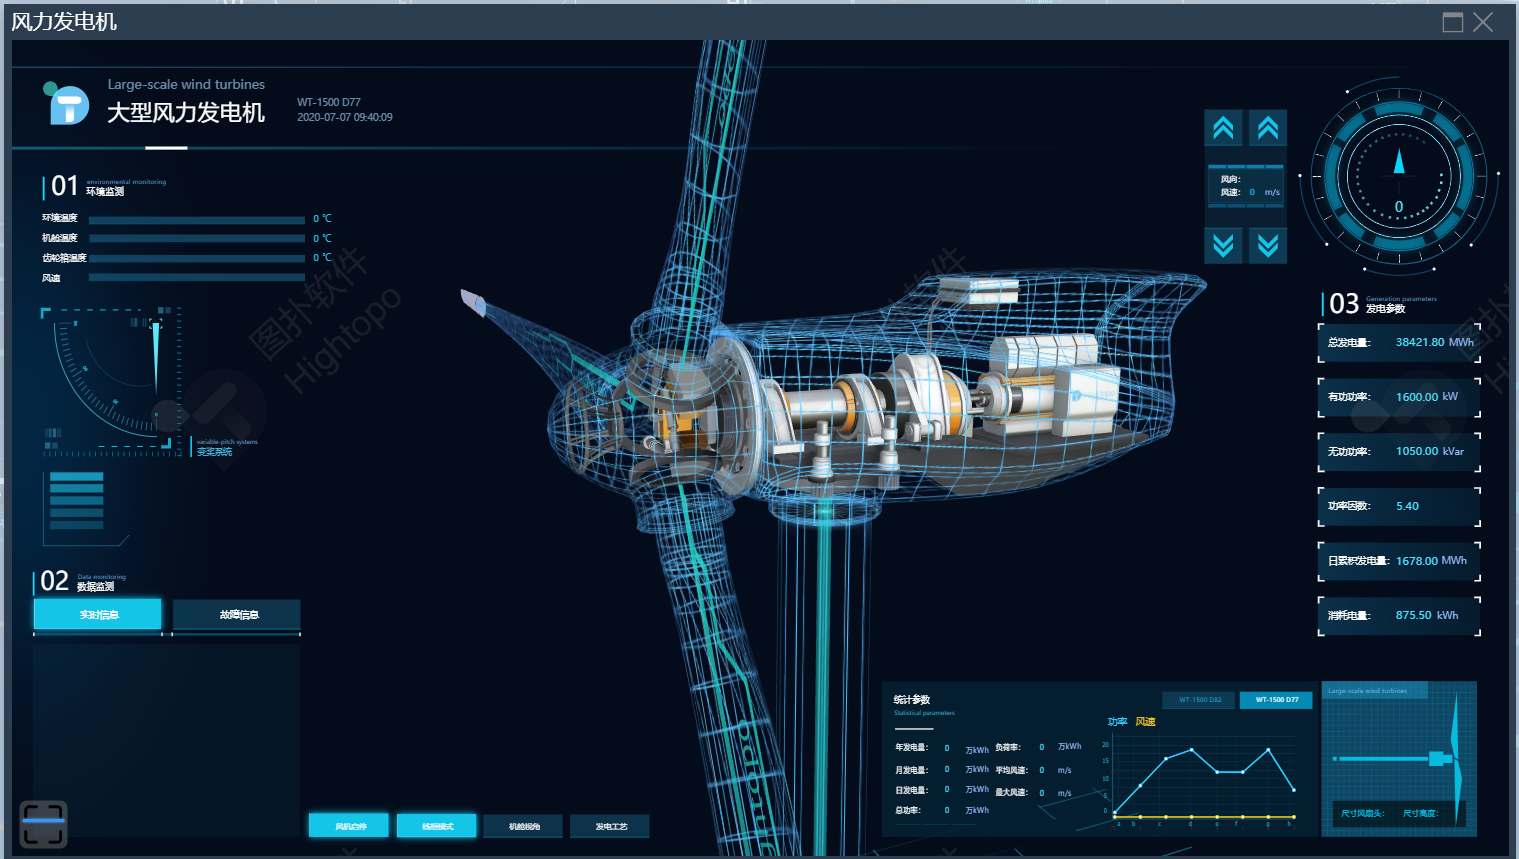Click the 无功功率 value 1050.00 kVar

coord(1430,451)
